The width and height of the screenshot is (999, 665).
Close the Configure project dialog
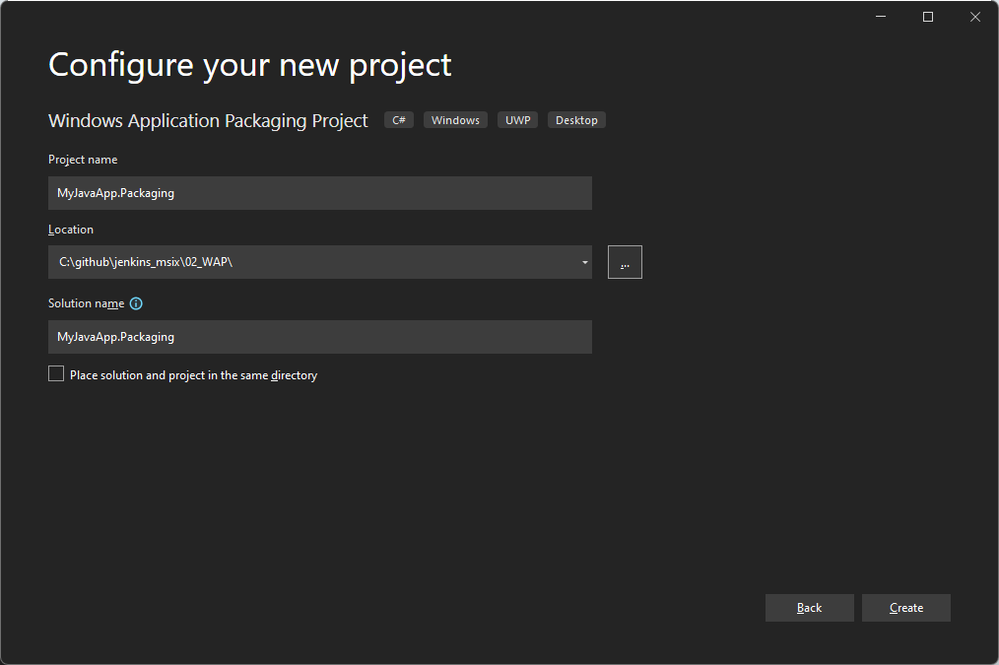(975, 17)
